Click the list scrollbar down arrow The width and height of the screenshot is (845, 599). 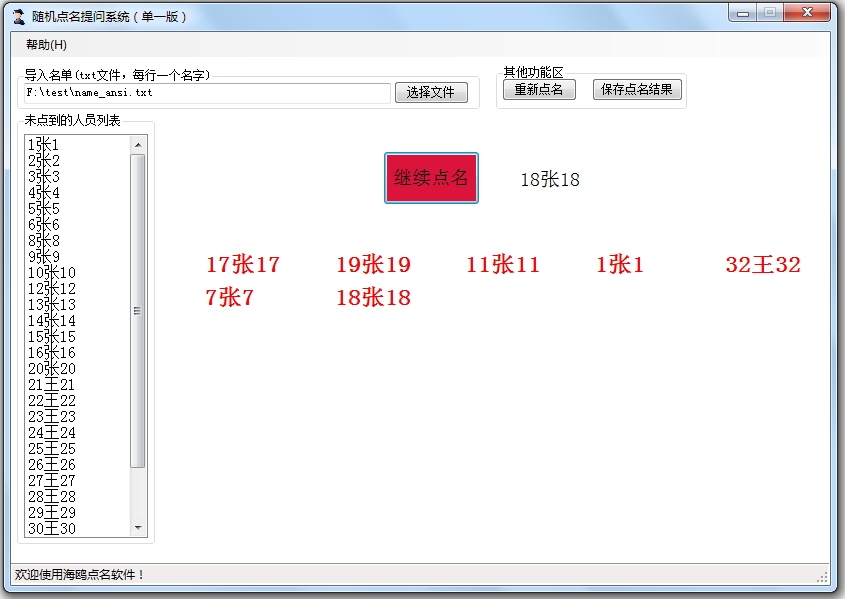pyautogui.click(x=138, y=528)
